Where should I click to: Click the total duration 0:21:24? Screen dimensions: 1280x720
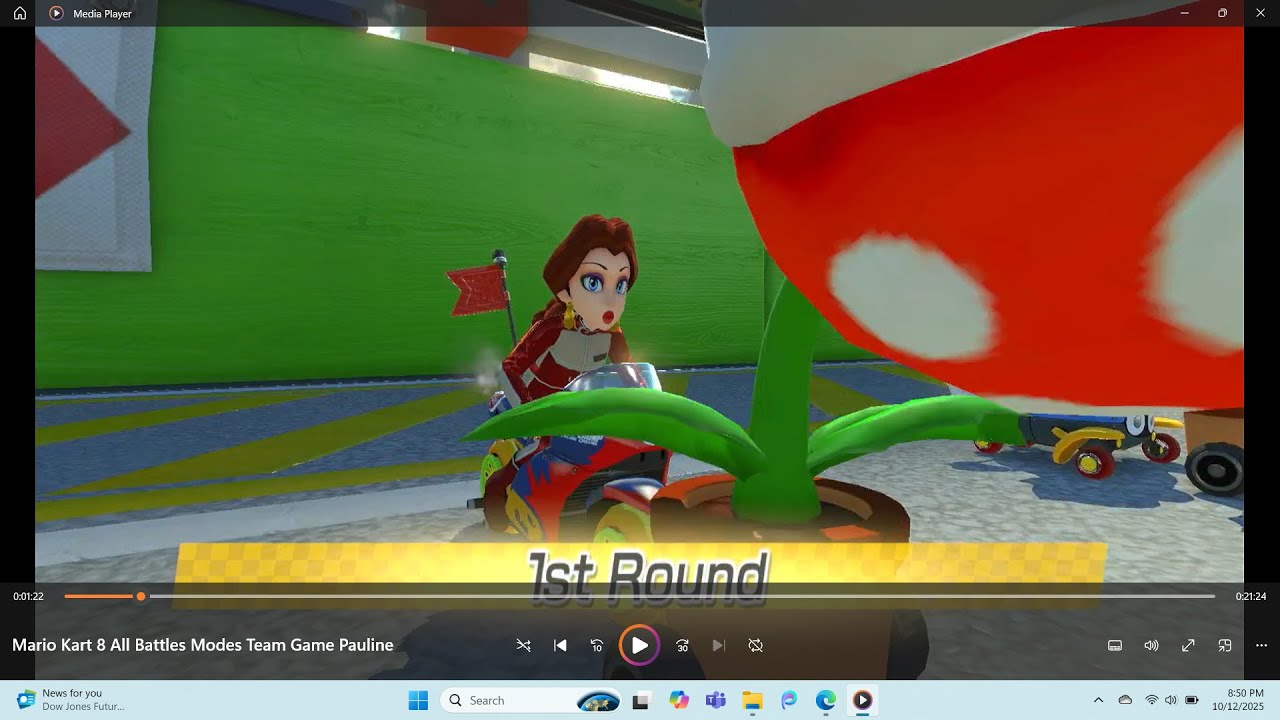coord(1251,596)
